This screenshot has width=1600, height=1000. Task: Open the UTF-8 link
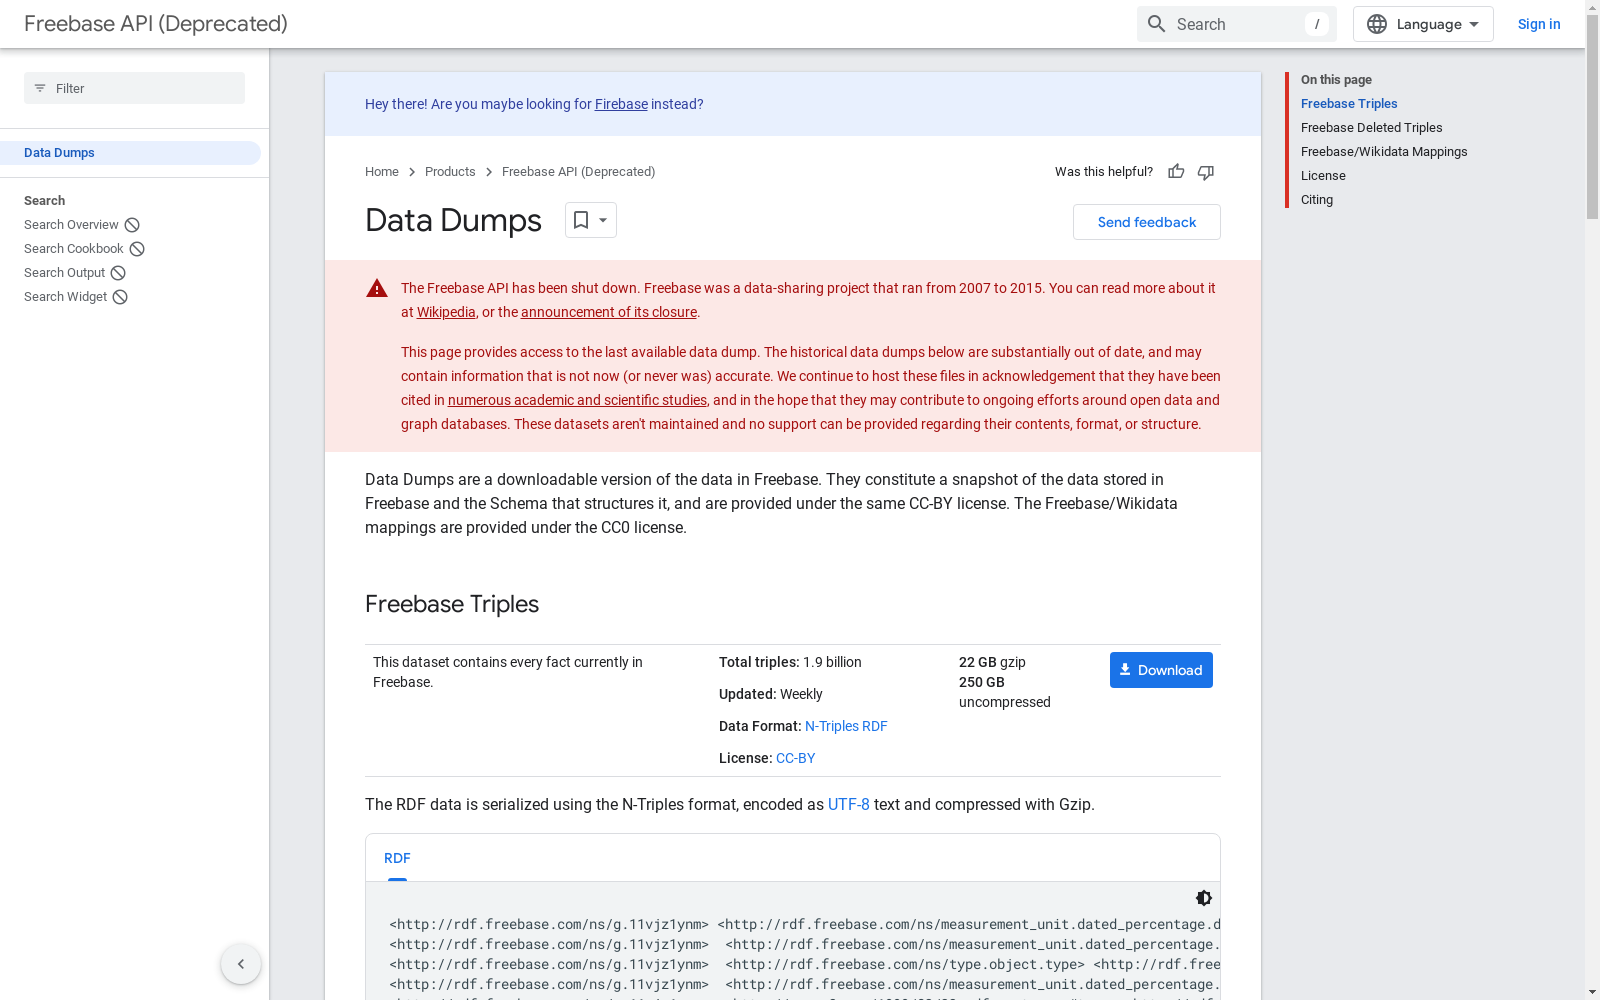click(x=849, y=804)
